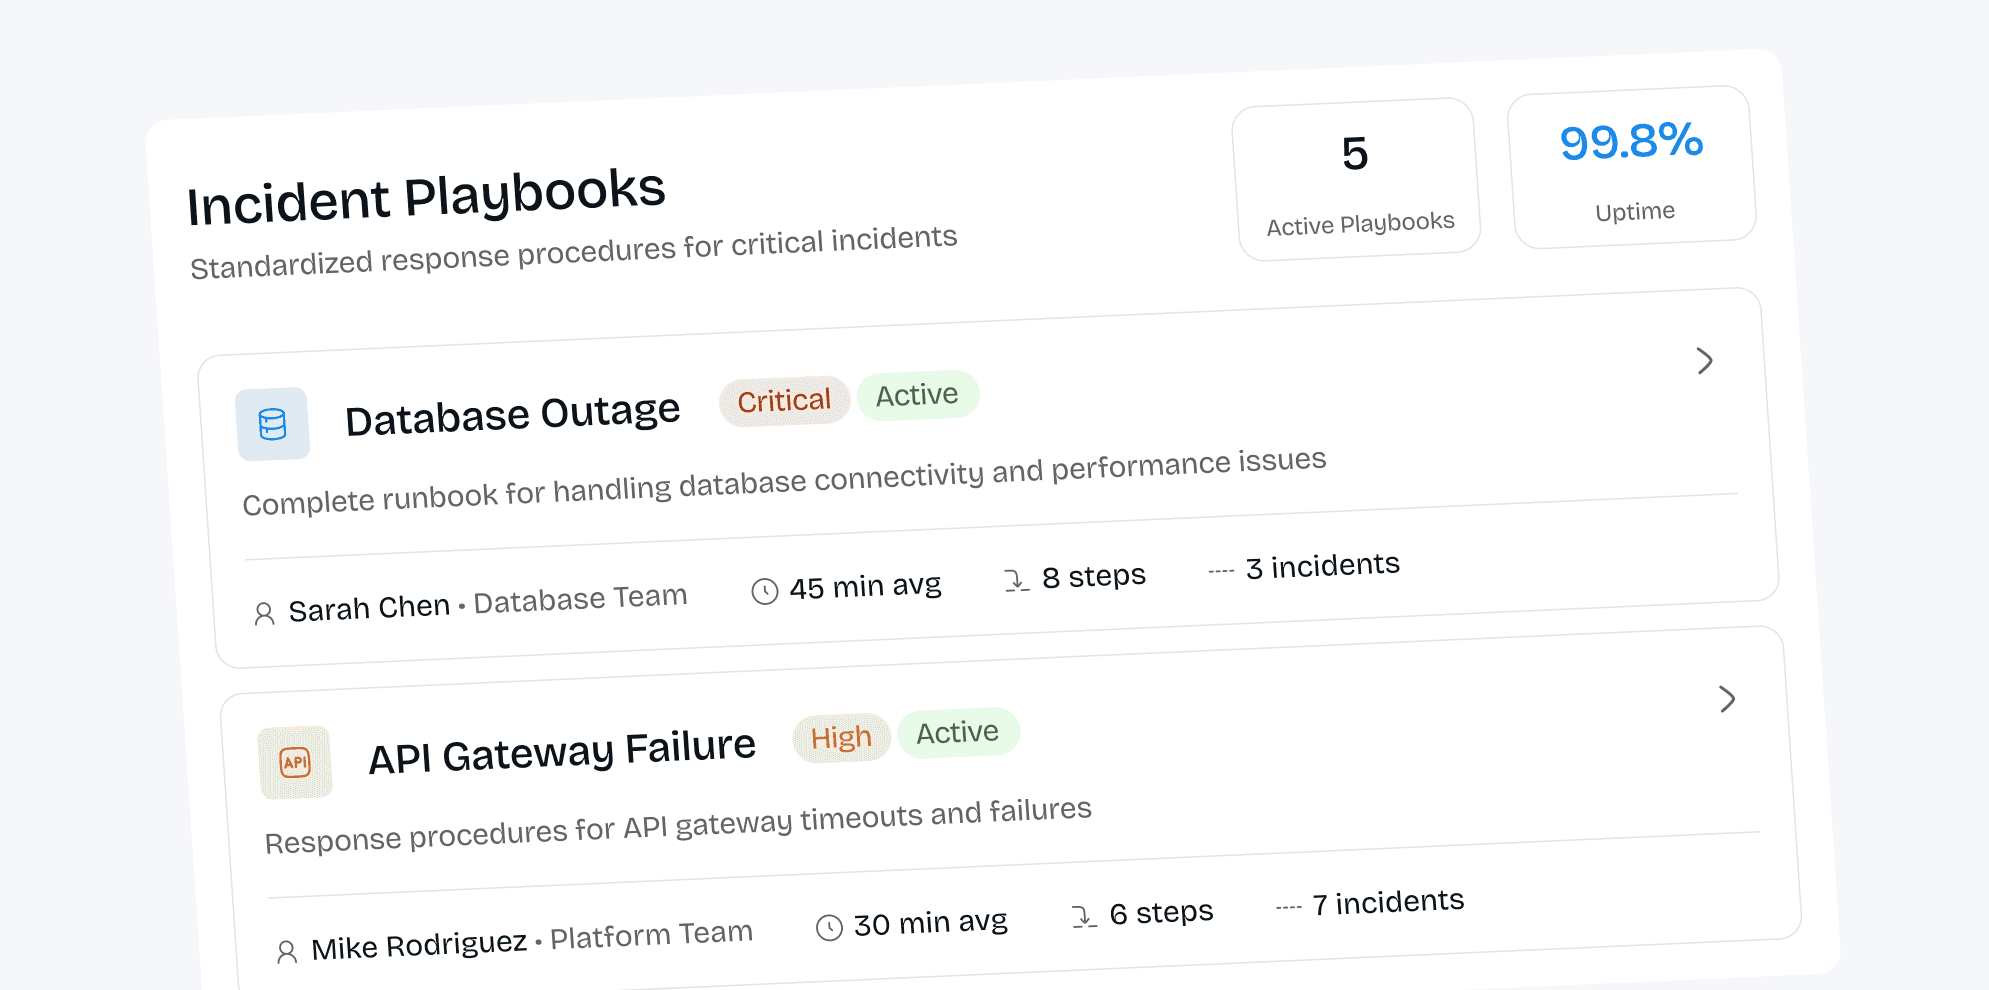Viewport: 1989px width, 990px height.
Task: Click the Database Outage runbook description
Action: pos(785,481)
